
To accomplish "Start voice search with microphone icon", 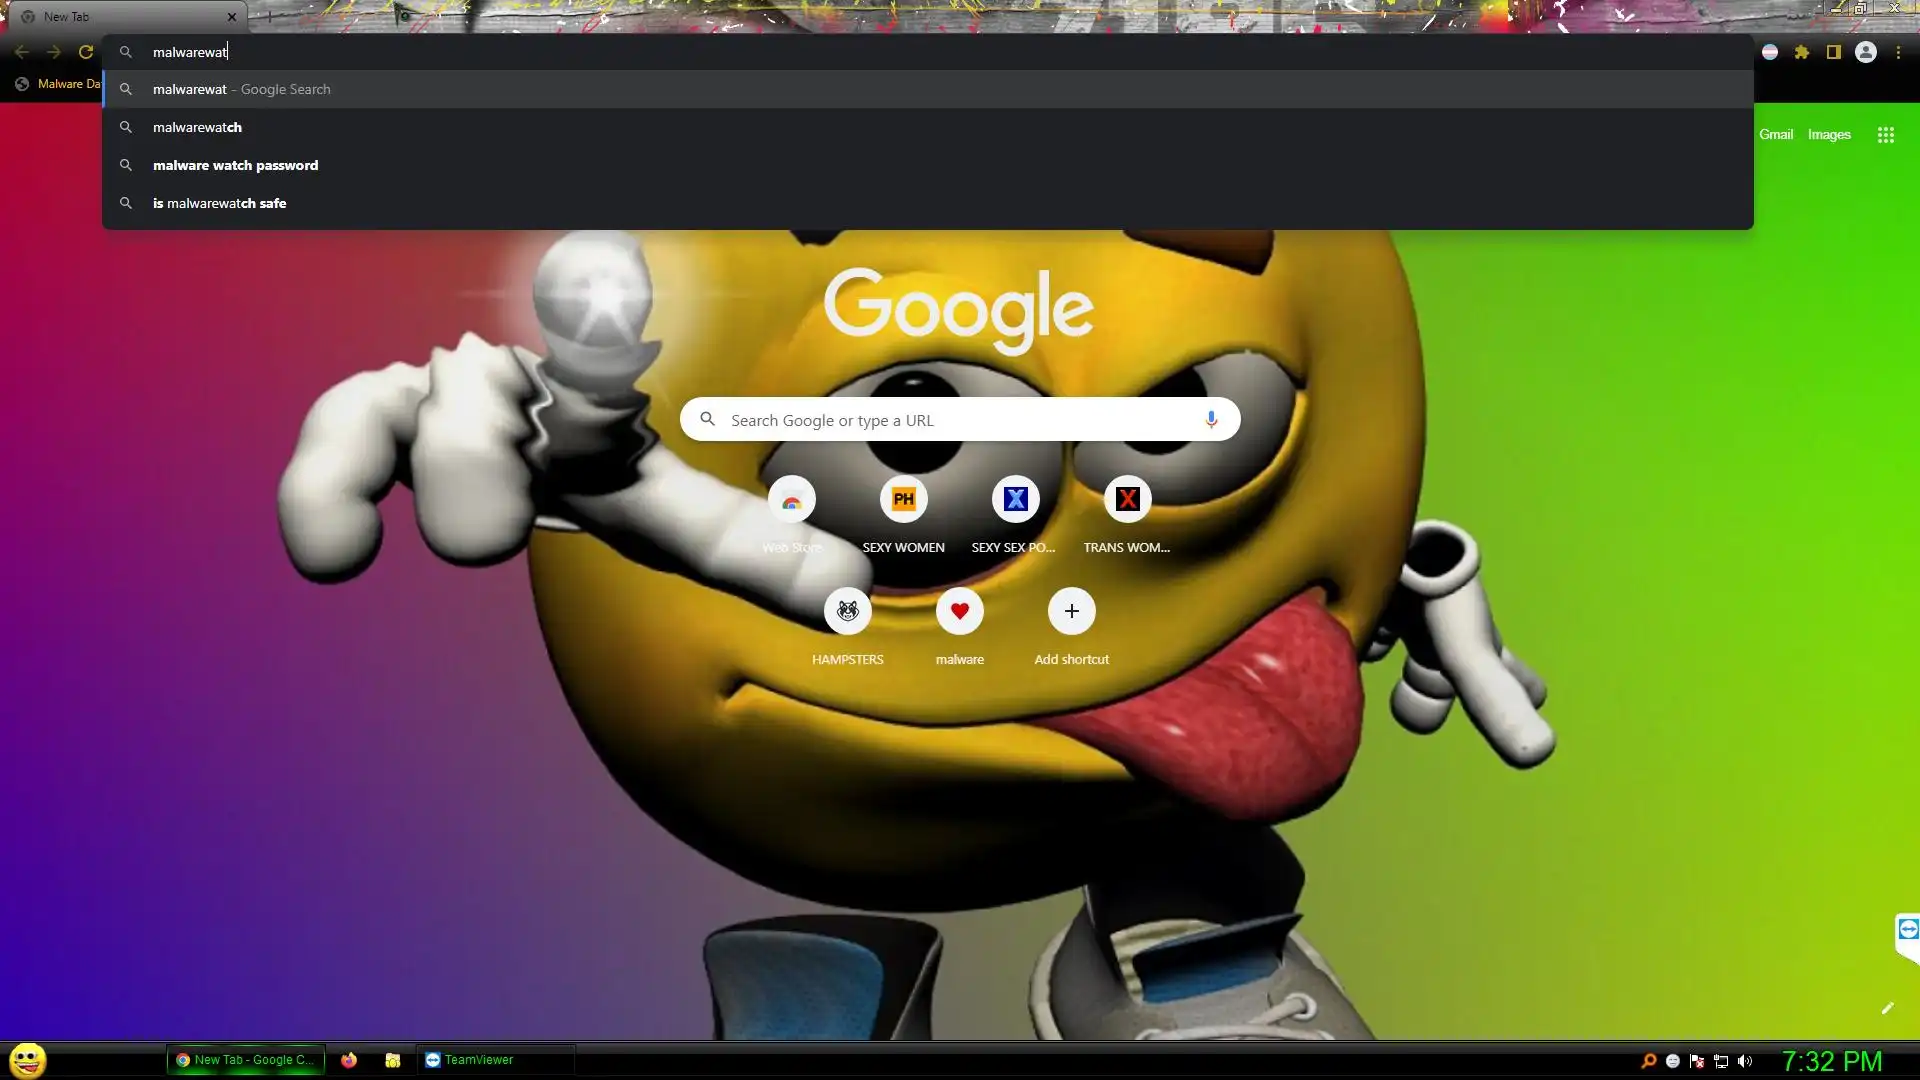I will [x=1211, y=420].
